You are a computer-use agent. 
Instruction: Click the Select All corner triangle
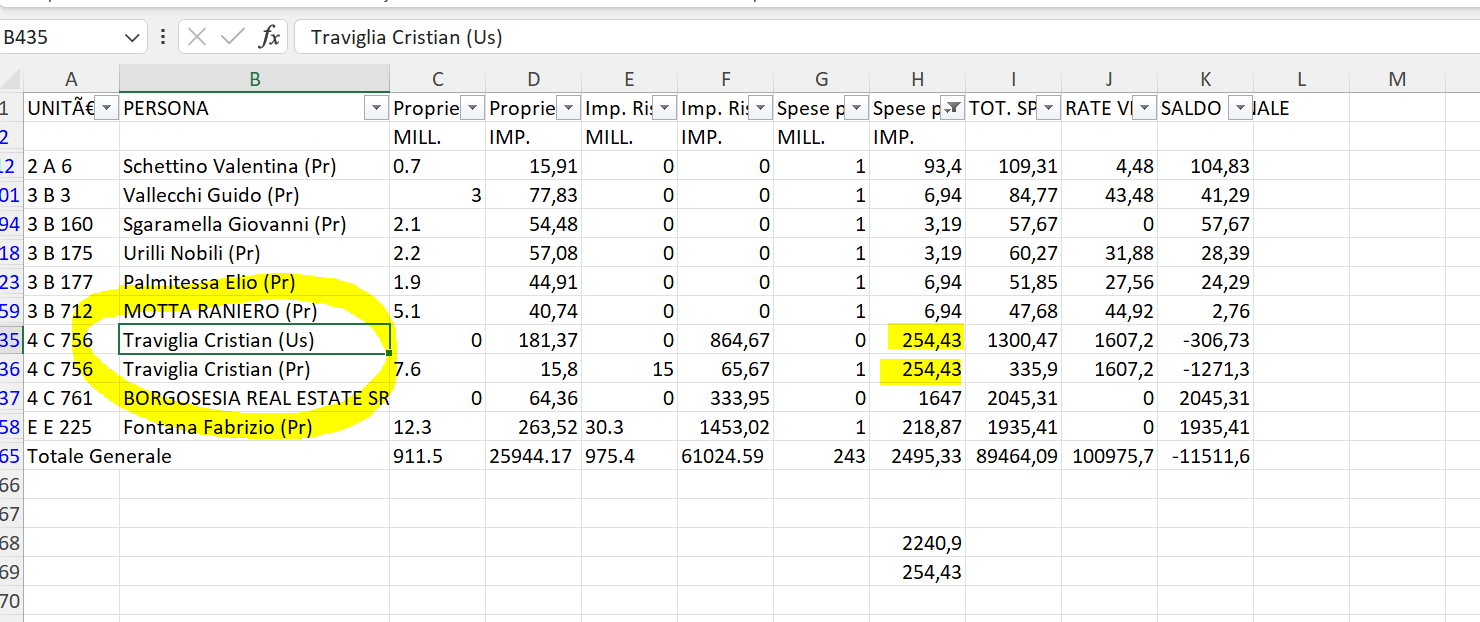(x=12, y=79)
